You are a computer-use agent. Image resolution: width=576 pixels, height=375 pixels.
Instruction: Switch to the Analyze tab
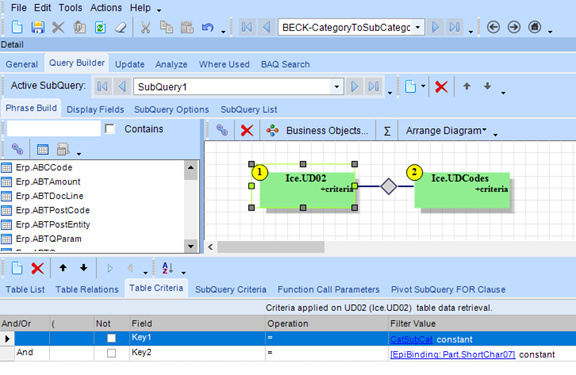[171, 64]
